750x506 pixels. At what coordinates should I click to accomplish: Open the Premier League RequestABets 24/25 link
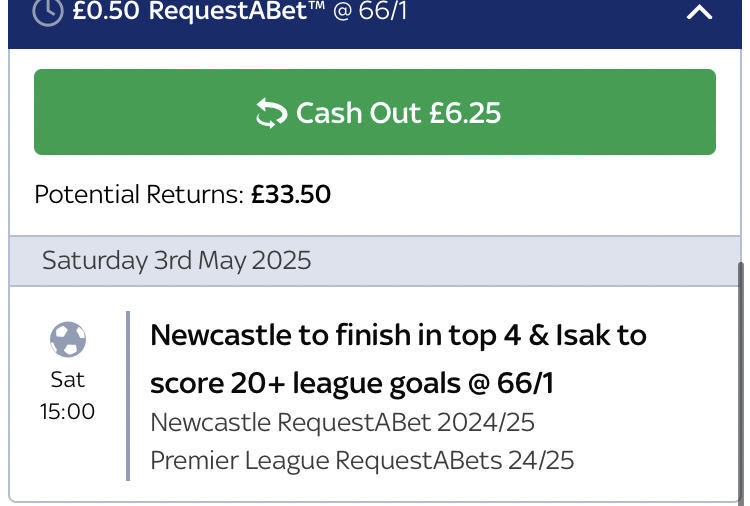click(362, 461)
